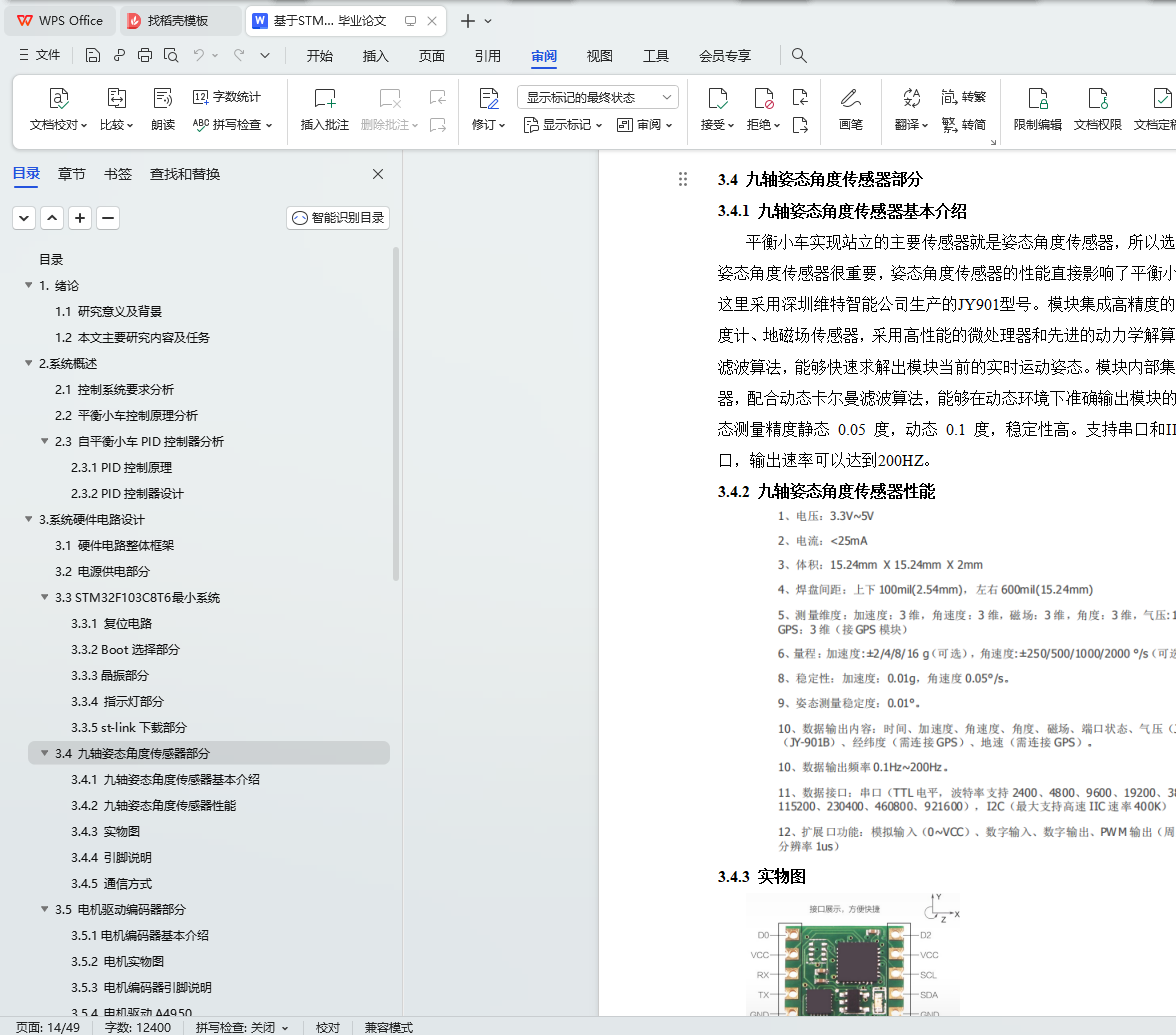Screen dimensions: 1176x1035
Task: Collapse the 3.5 电机驱动编码器部分 node
Action: [44, 909]
